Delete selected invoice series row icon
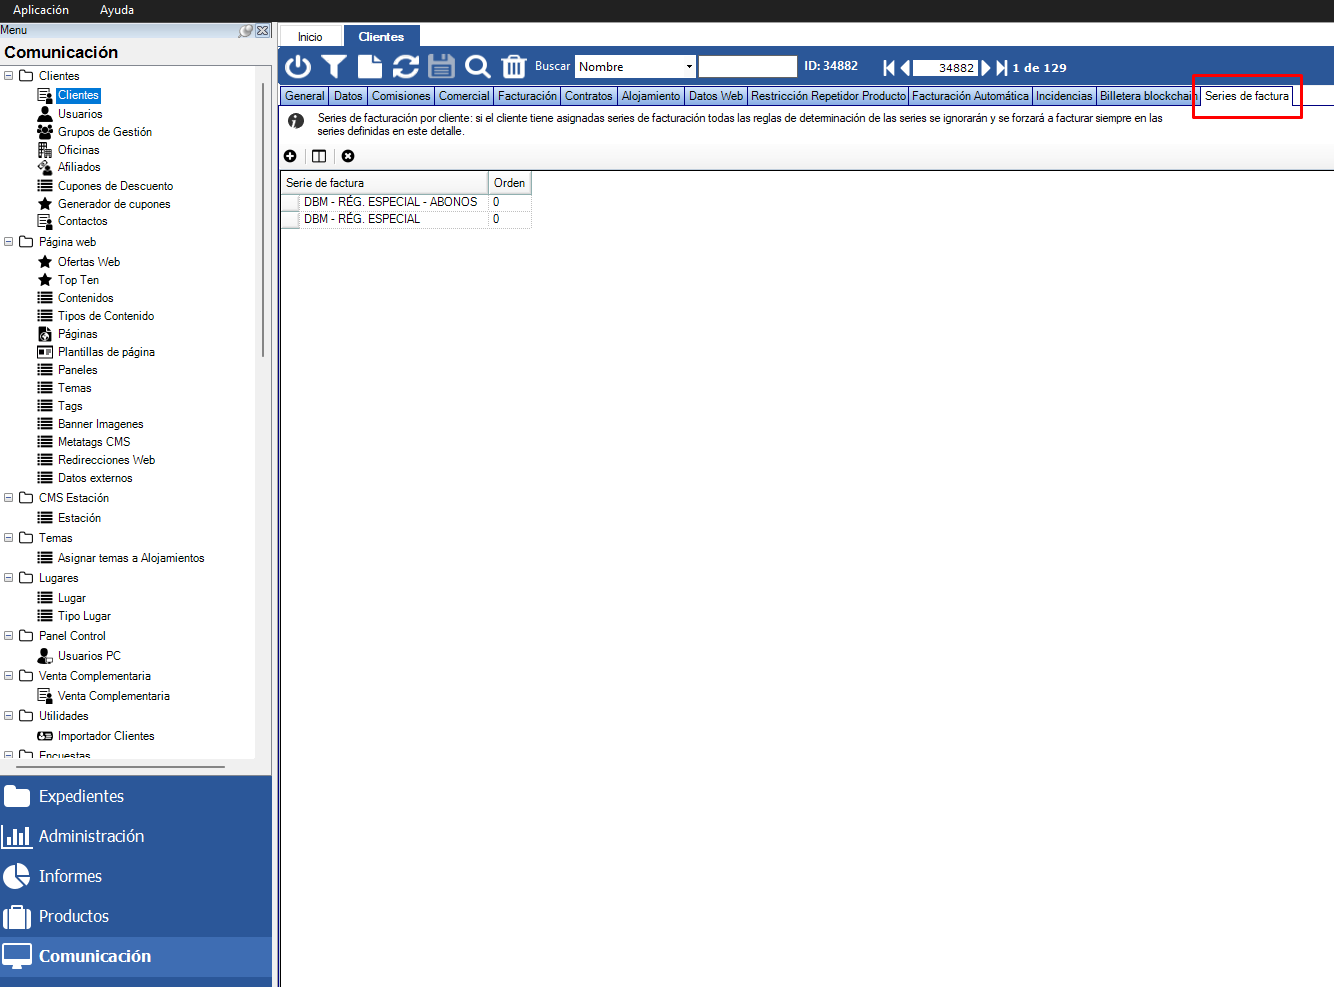This screenshot has height=987, width=1334. tap(348, 156)
